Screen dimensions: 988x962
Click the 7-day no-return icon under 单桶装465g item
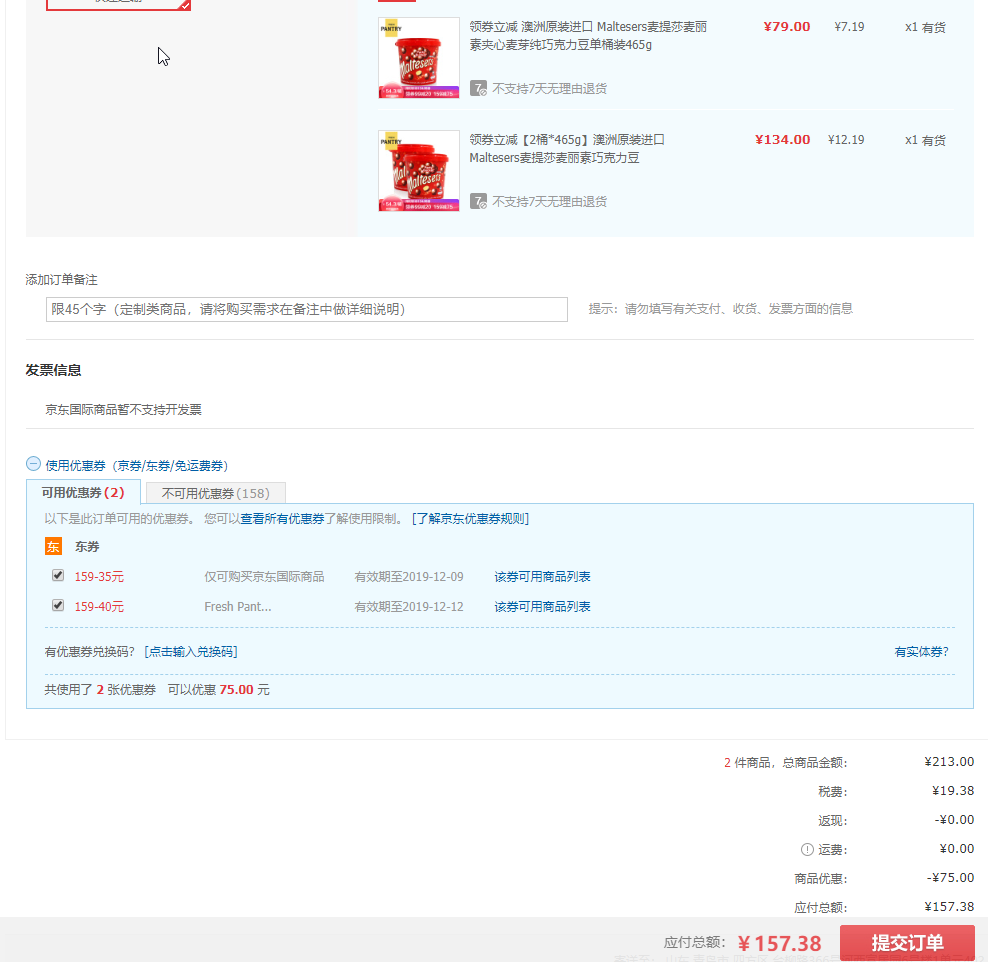point(478,88)
